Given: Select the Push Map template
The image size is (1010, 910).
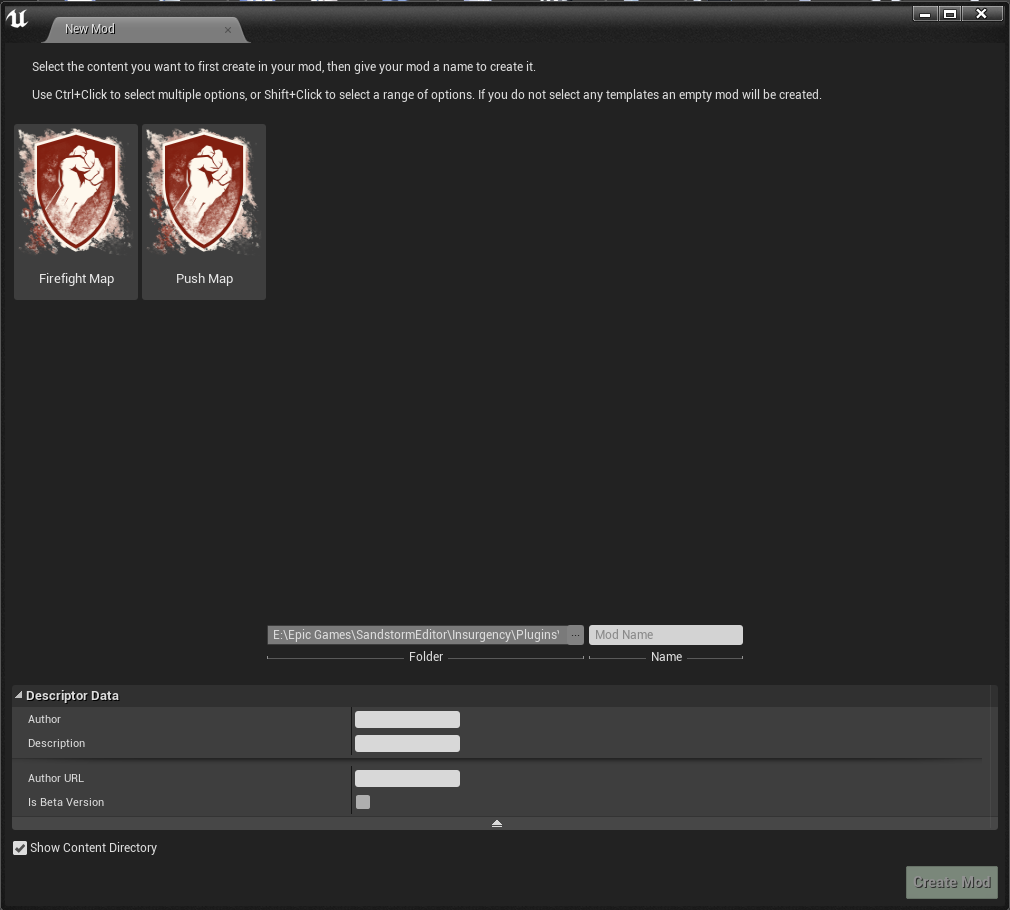Looking at the screenshot, I should [204, 212].
